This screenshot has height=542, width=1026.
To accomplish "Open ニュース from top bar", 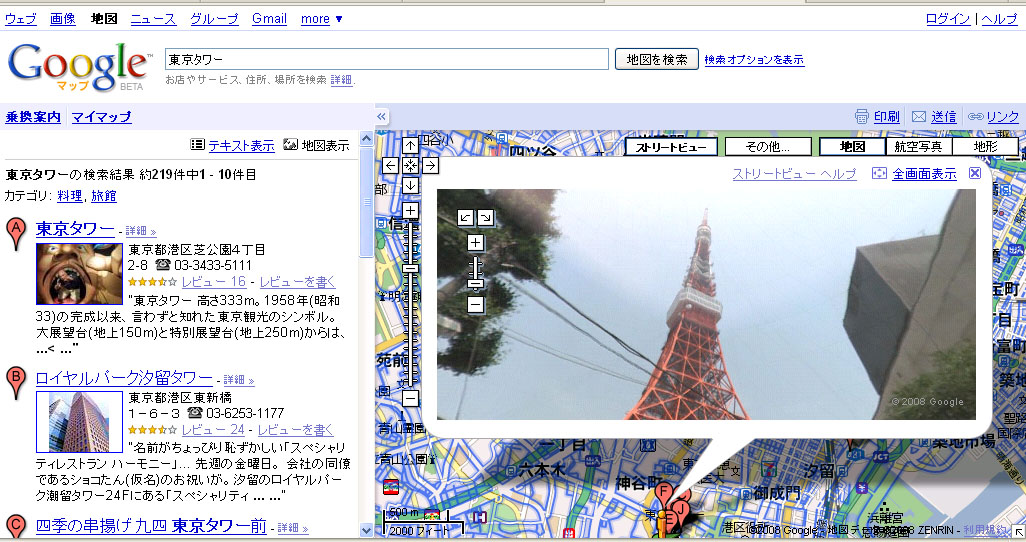I will [x=153, y=19].
